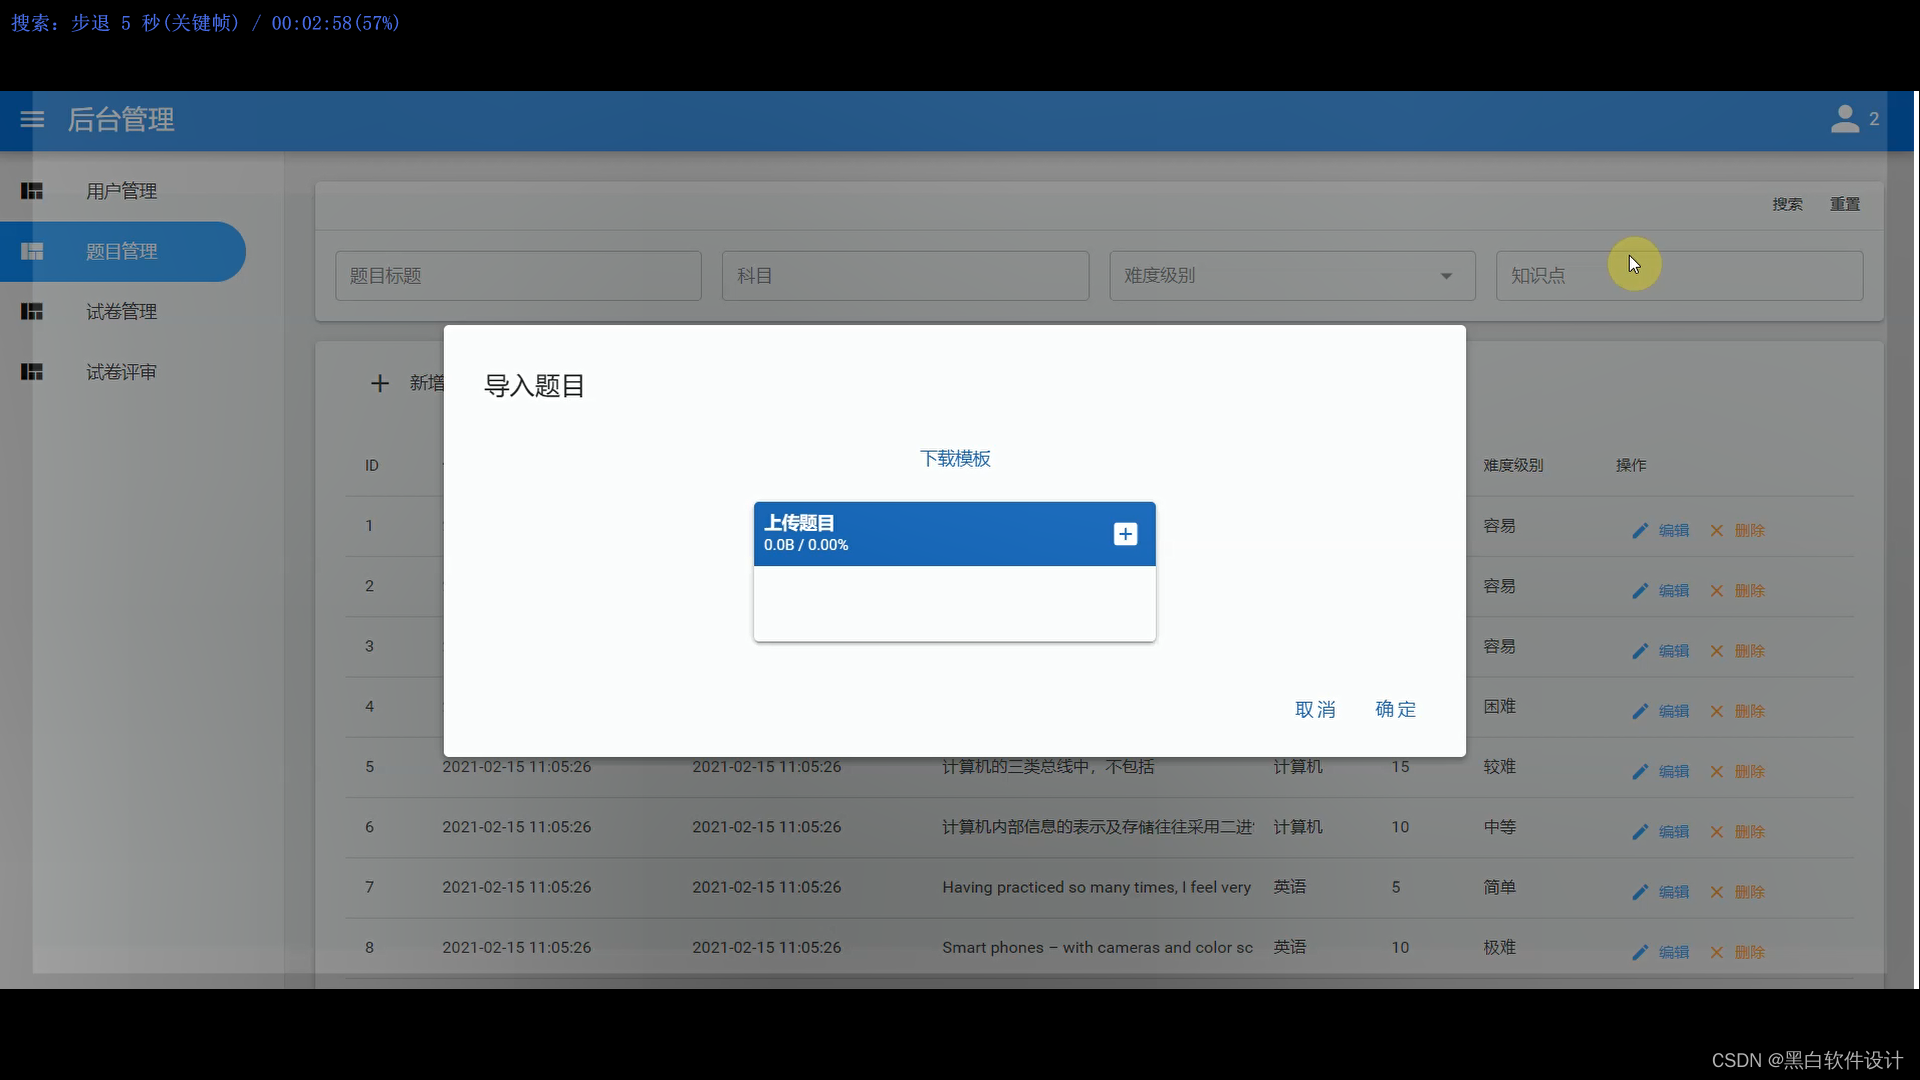The height and width of the screenshot is (1080, 1920).
Task: Open the hamburger navigation menu
Action: click(x=31, y=120)
